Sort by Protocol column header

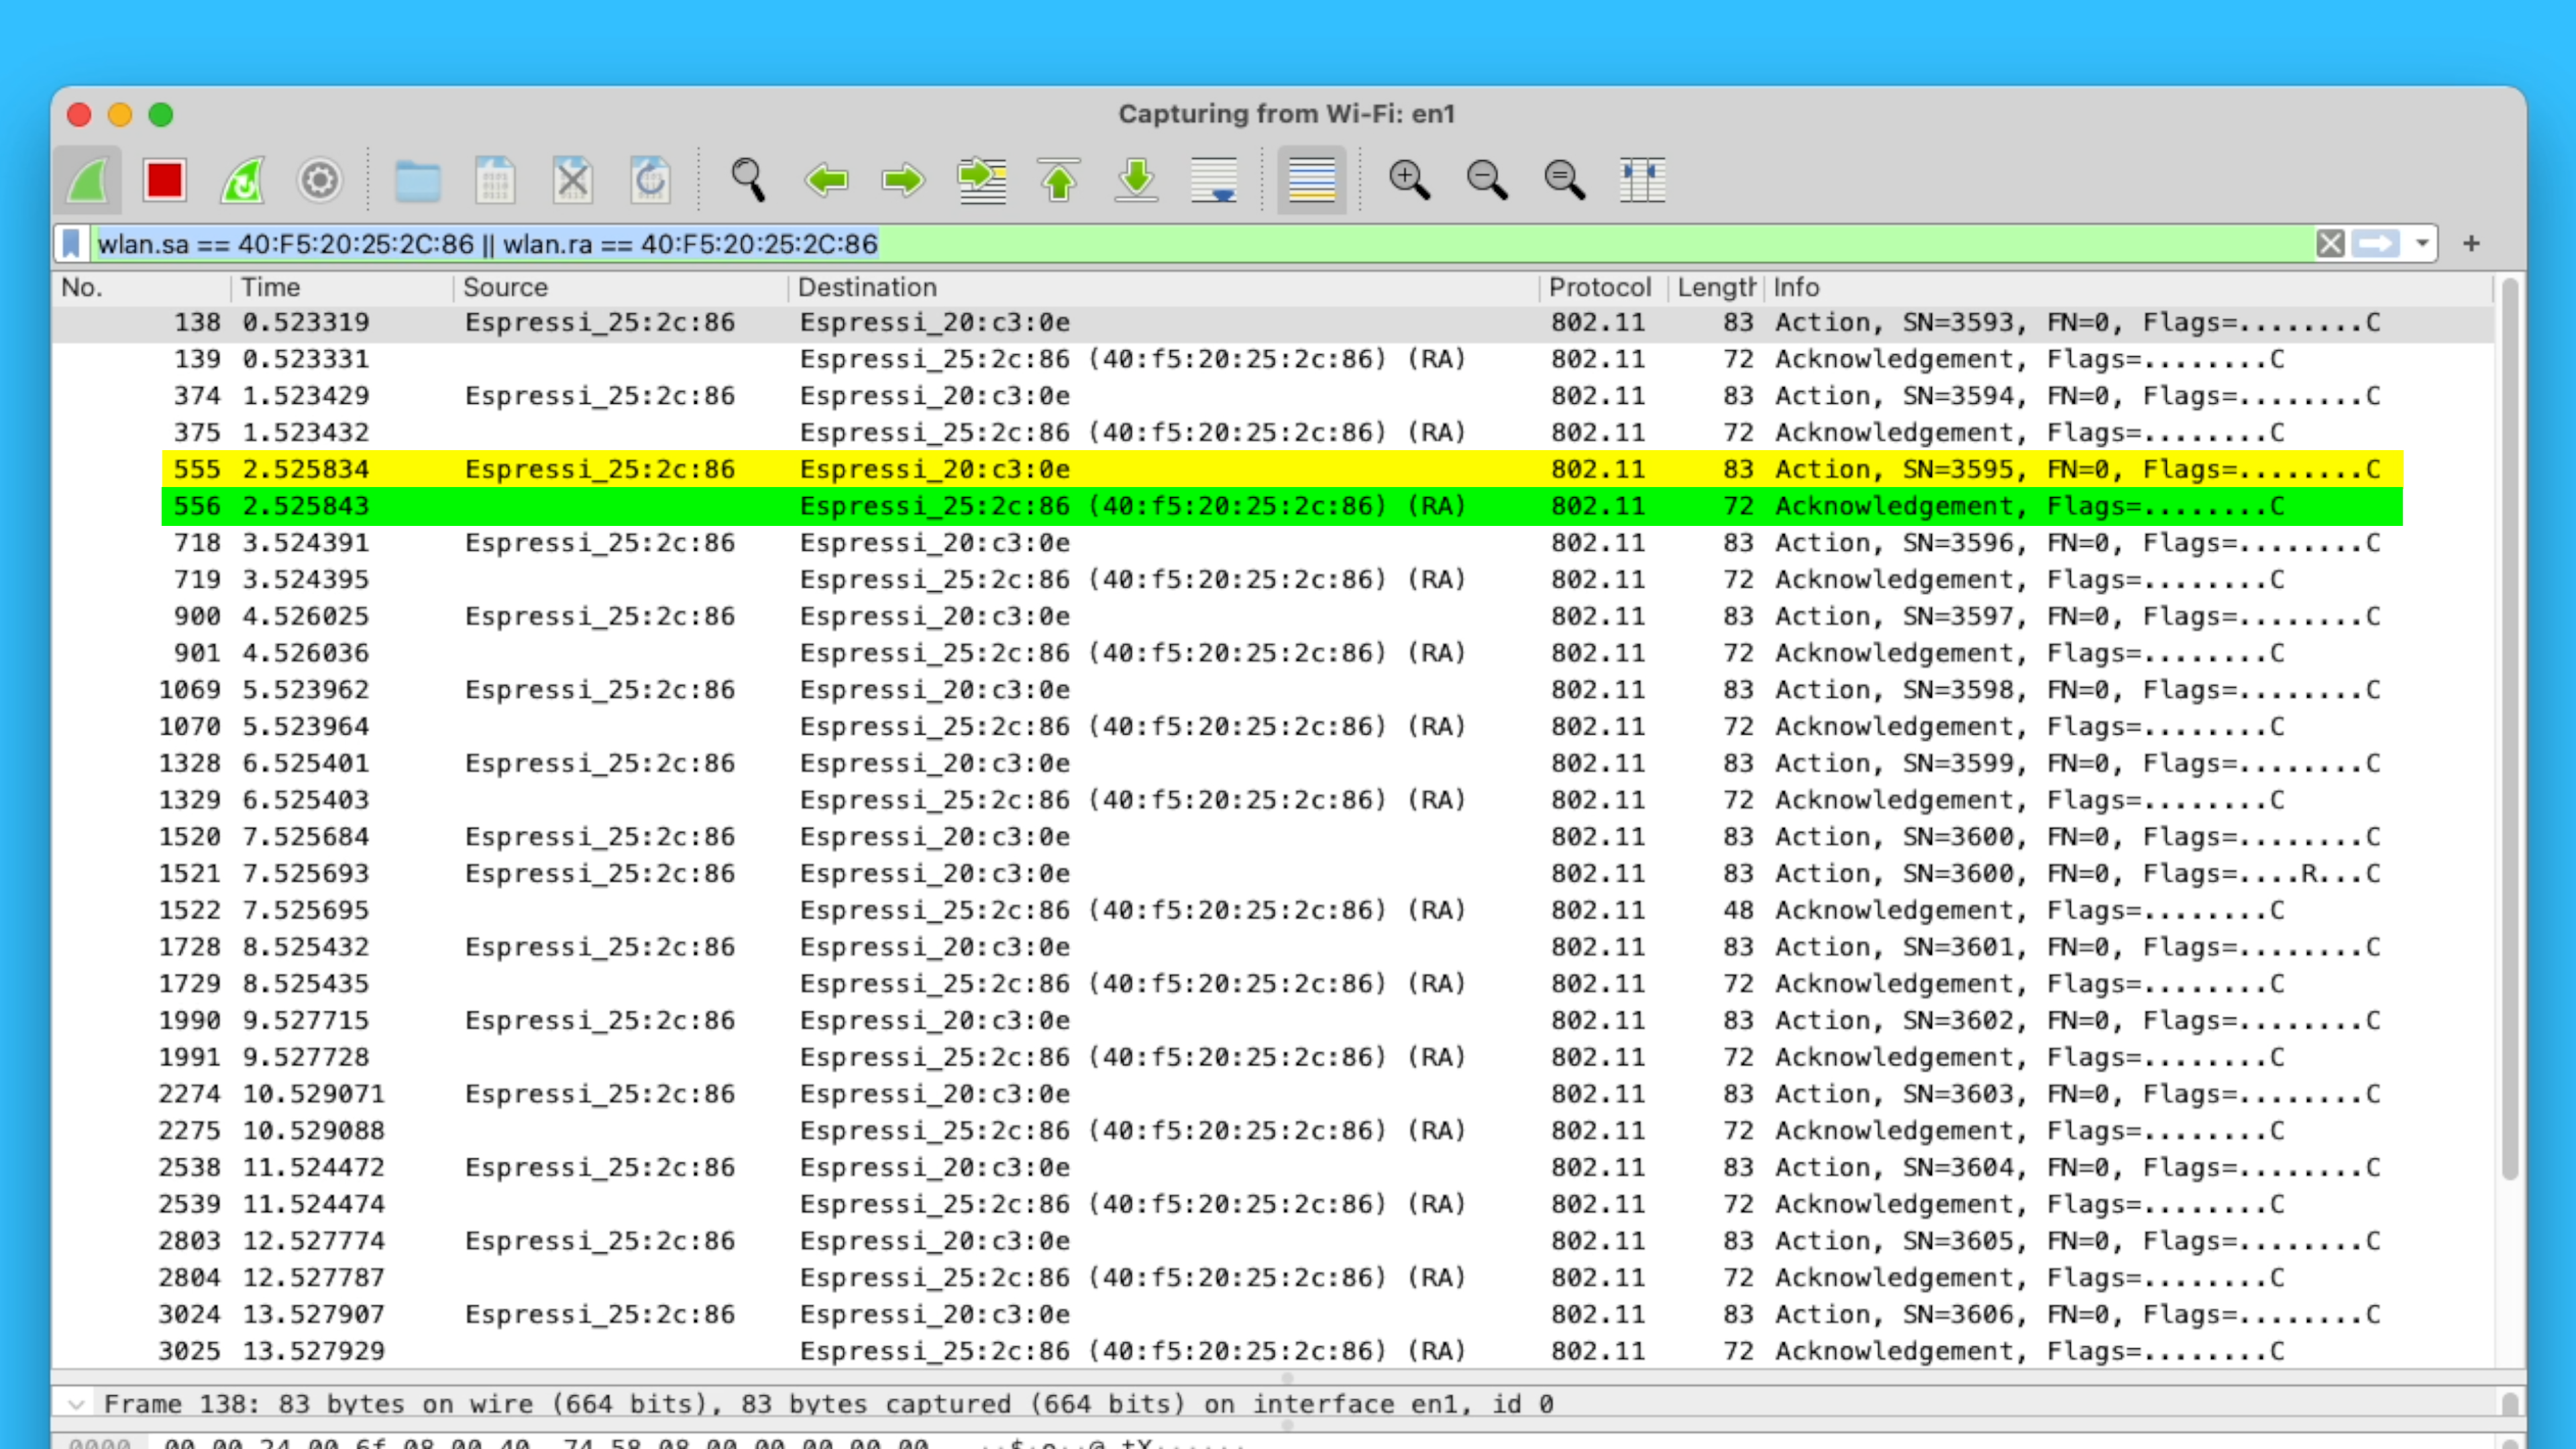(1599, 288)
